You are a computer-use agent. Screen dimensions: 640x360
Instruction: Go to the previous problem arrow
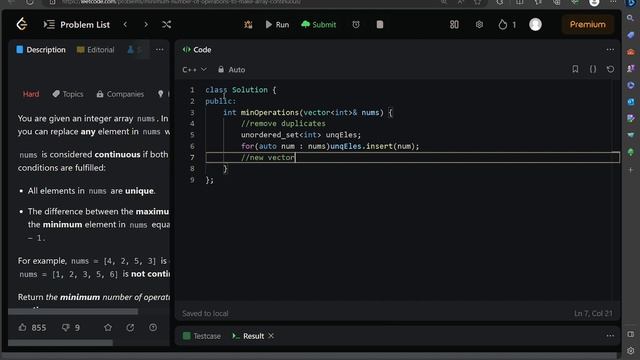click(x=125, y=24)
